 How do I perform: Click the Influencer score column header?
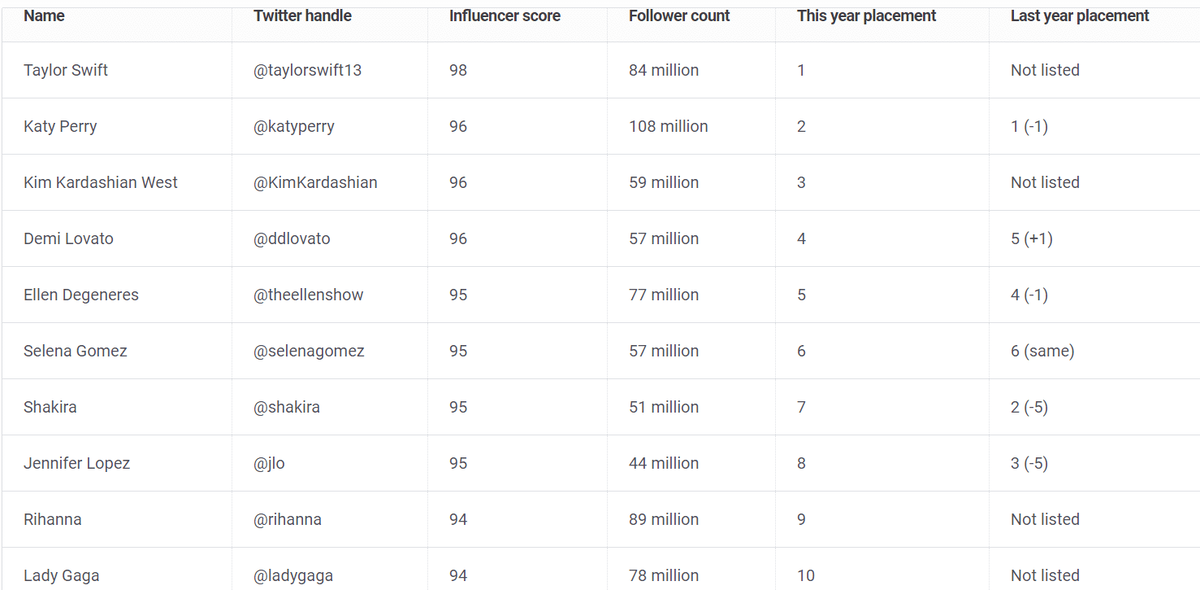pyautogui.click(x=504, y=16)
